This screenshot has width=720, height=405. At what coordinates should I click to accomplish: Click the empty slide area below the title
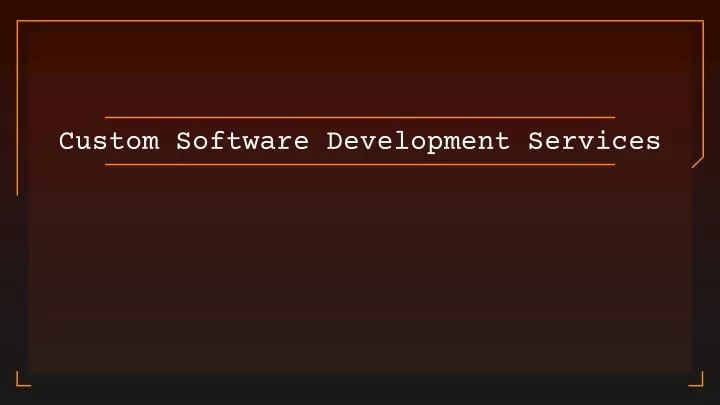[x=360, y=269]
